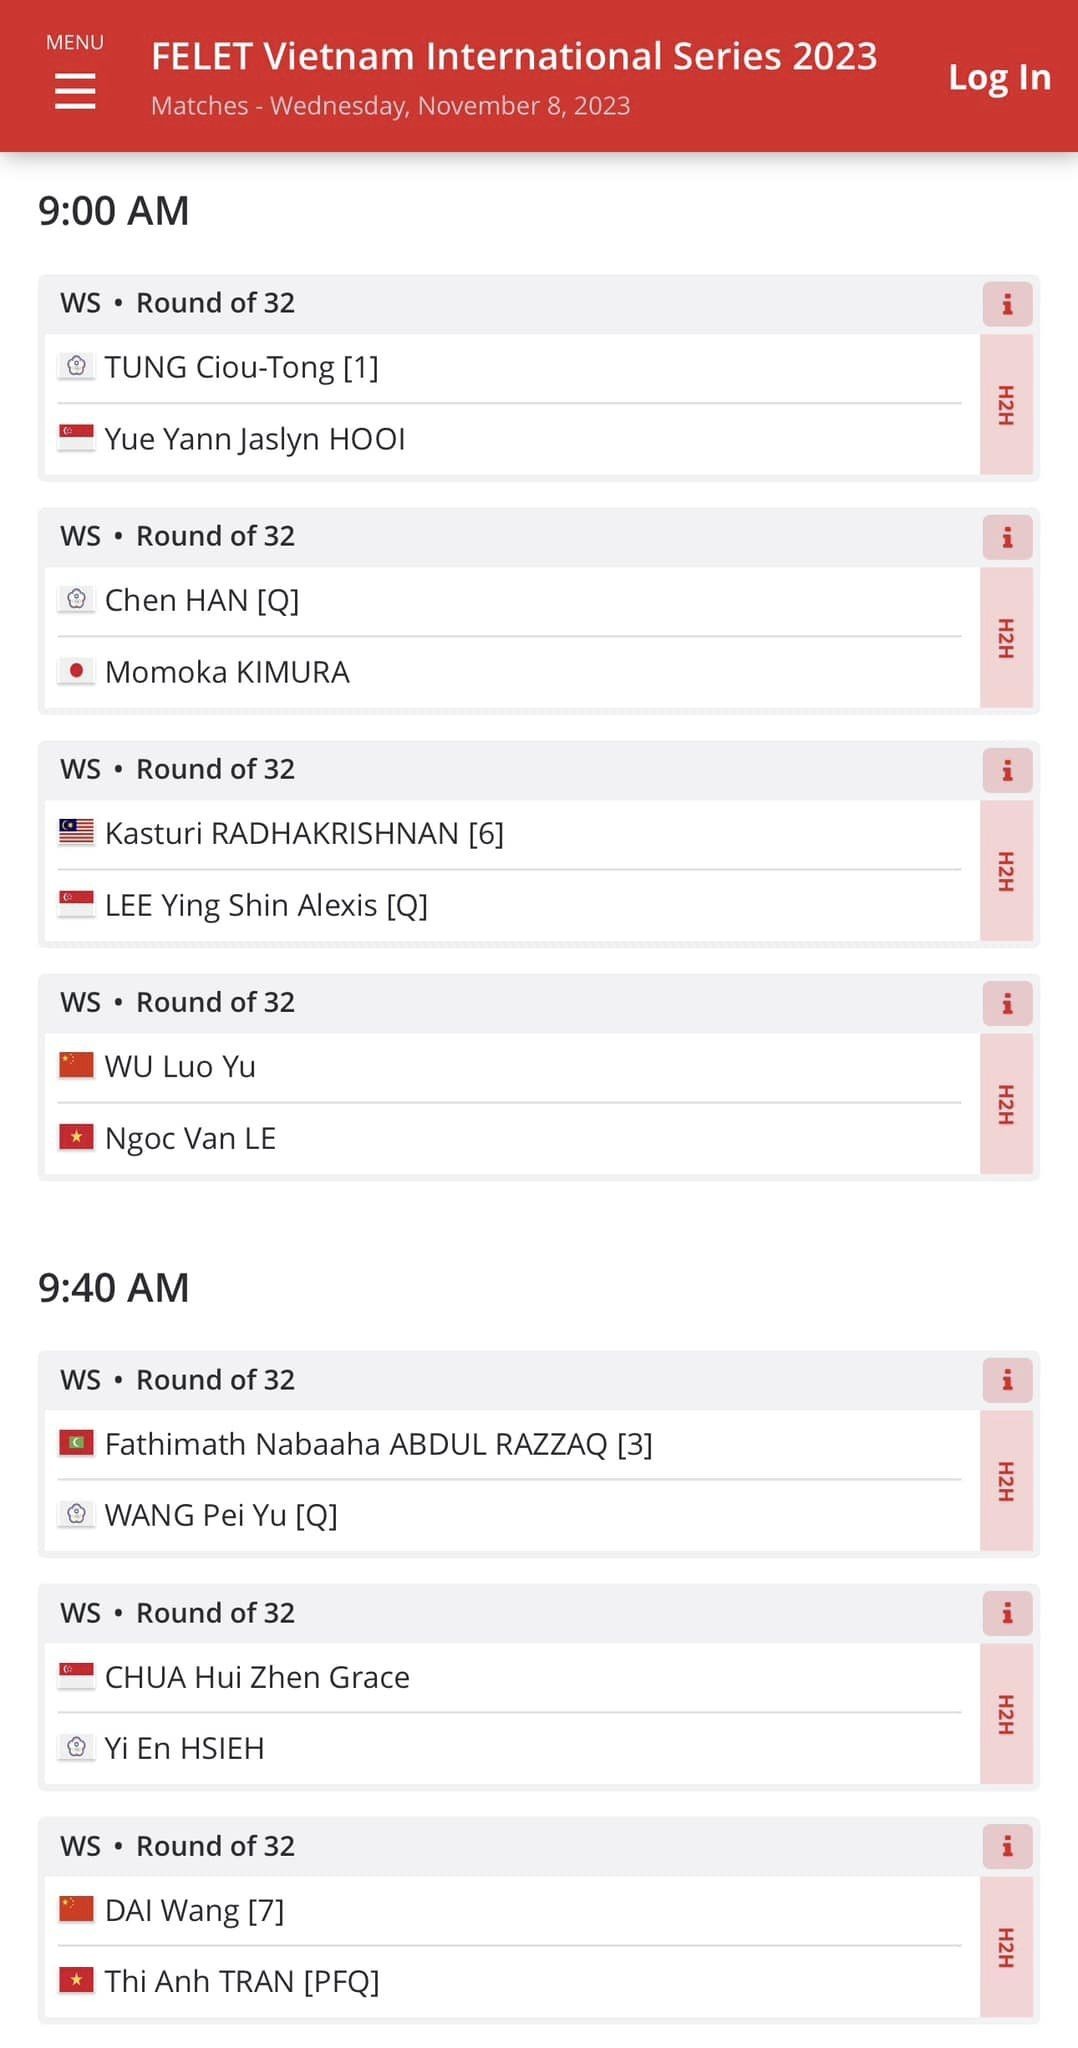View H2H for ABDUL RAZZAQ vs WANG

click(x=1006, y=1481)
